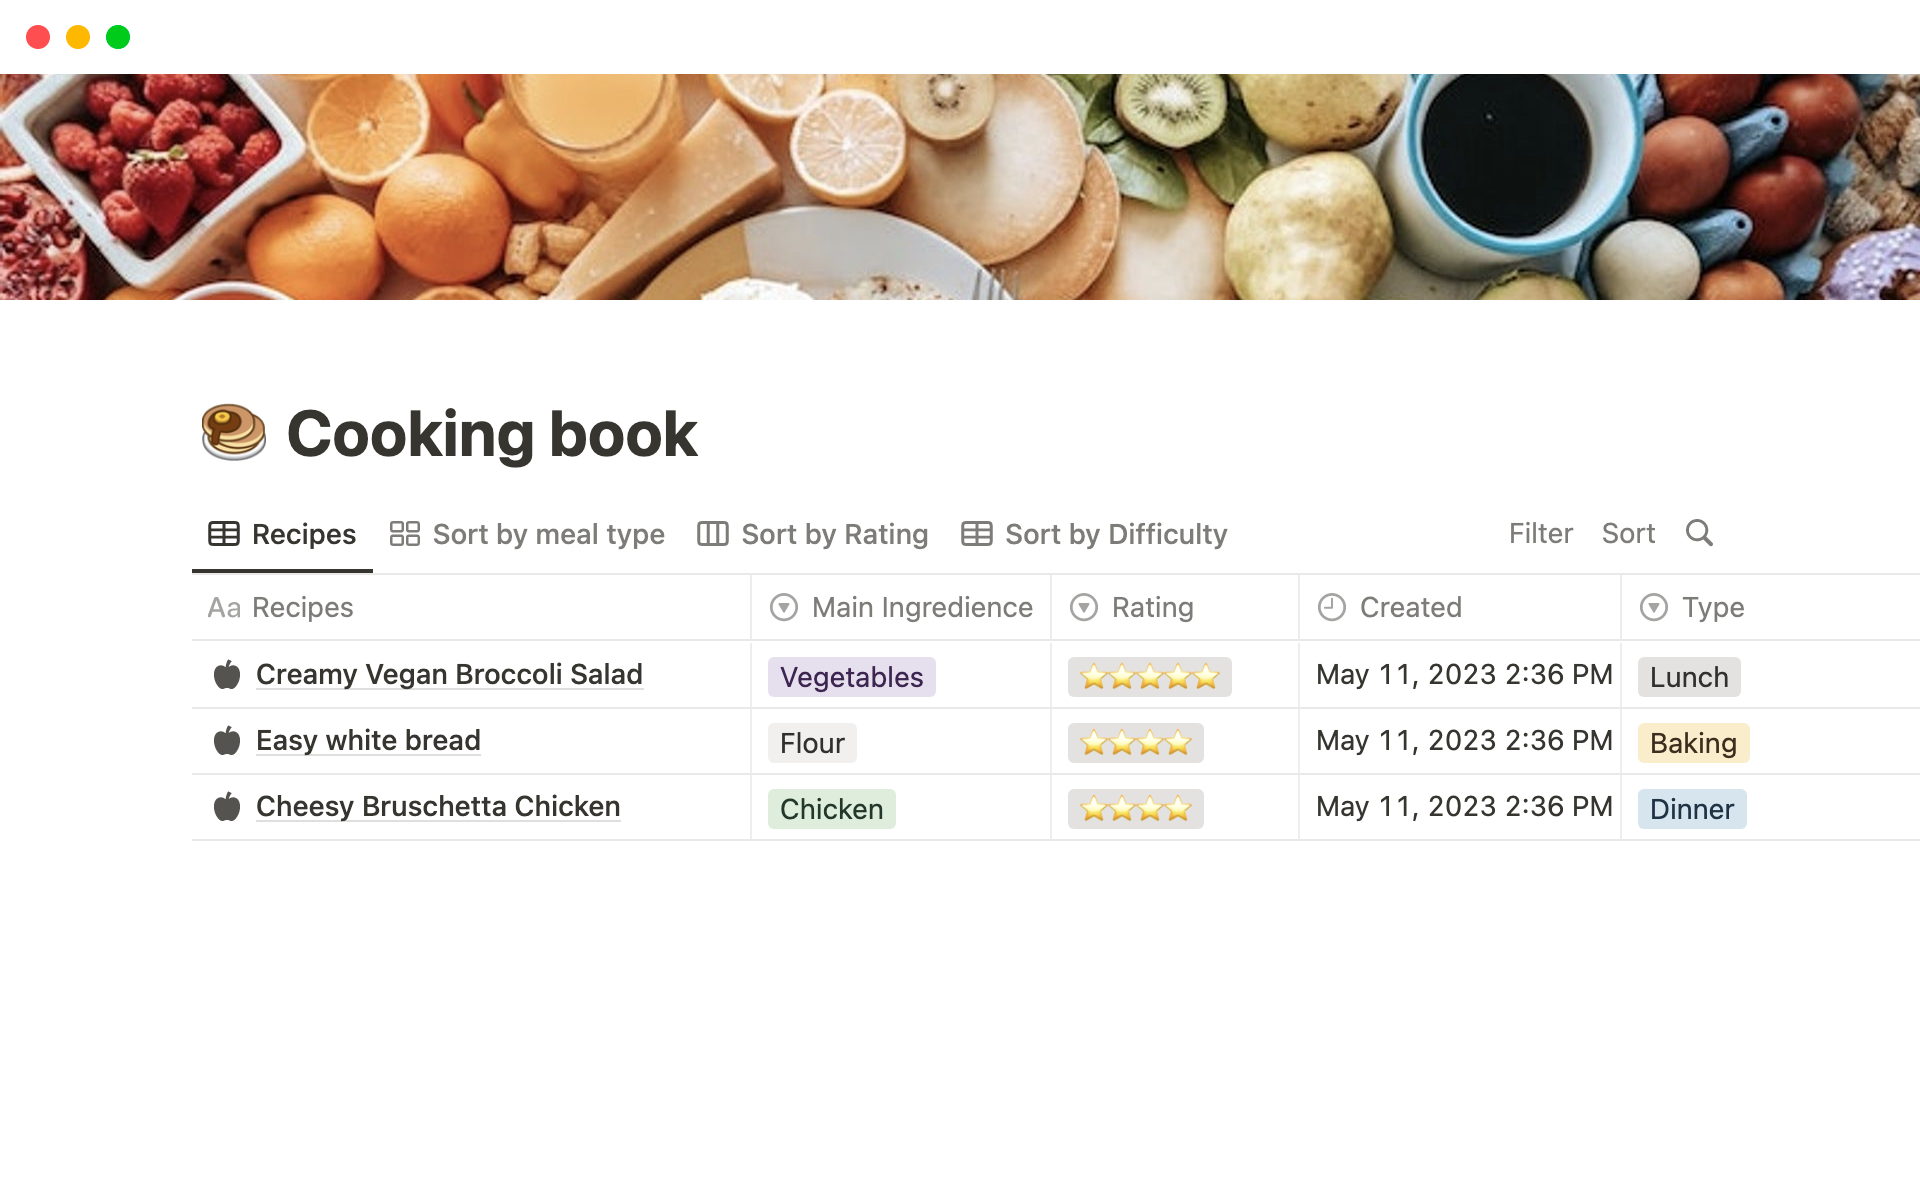Click the search magnifier icon
The width and height of the screenshot is (1920, 1200).
tap(1699, 533)
